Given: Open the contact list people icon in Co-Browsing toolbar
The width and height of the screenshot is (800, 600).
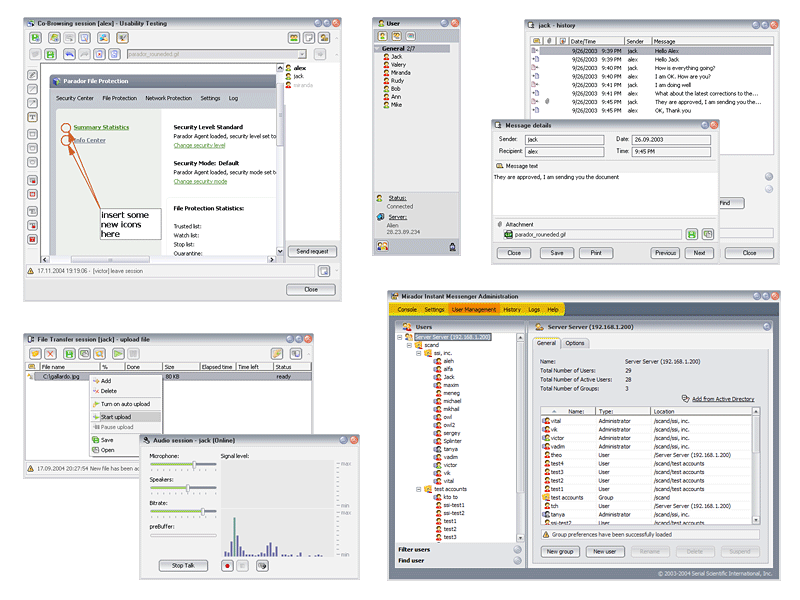Looking at the screenshot, I should (x=102, y=35).
